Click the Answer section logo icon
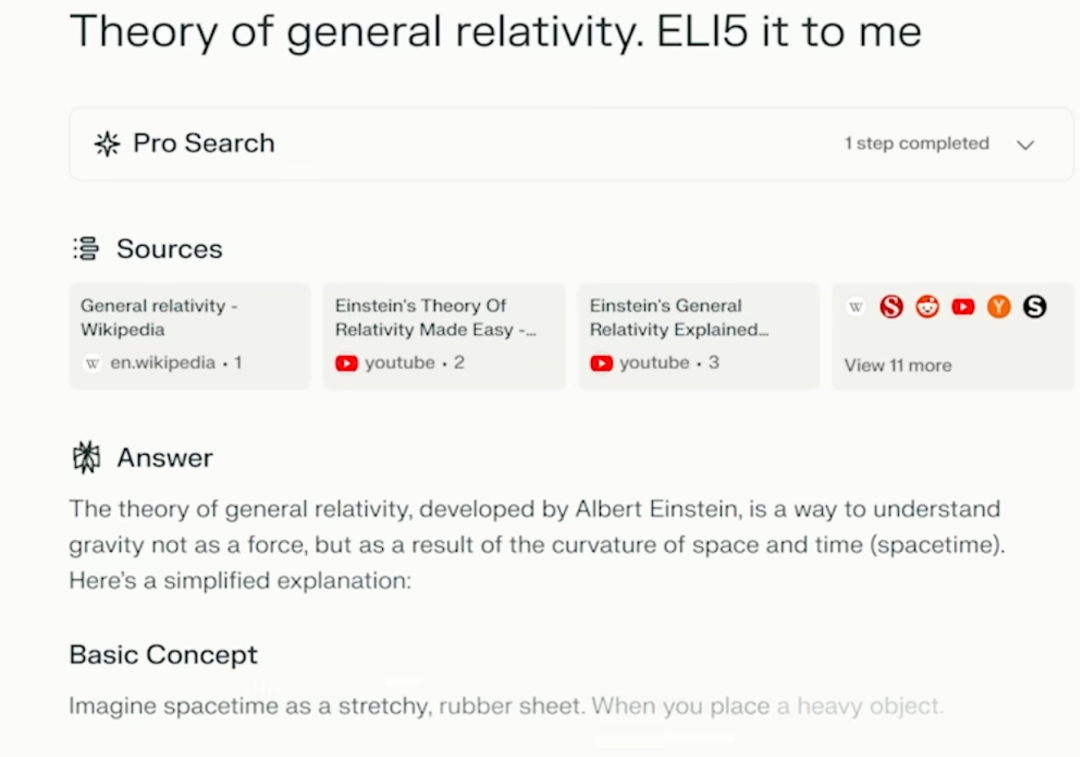This screenshot has height=757, width=1080. point(87,458)
